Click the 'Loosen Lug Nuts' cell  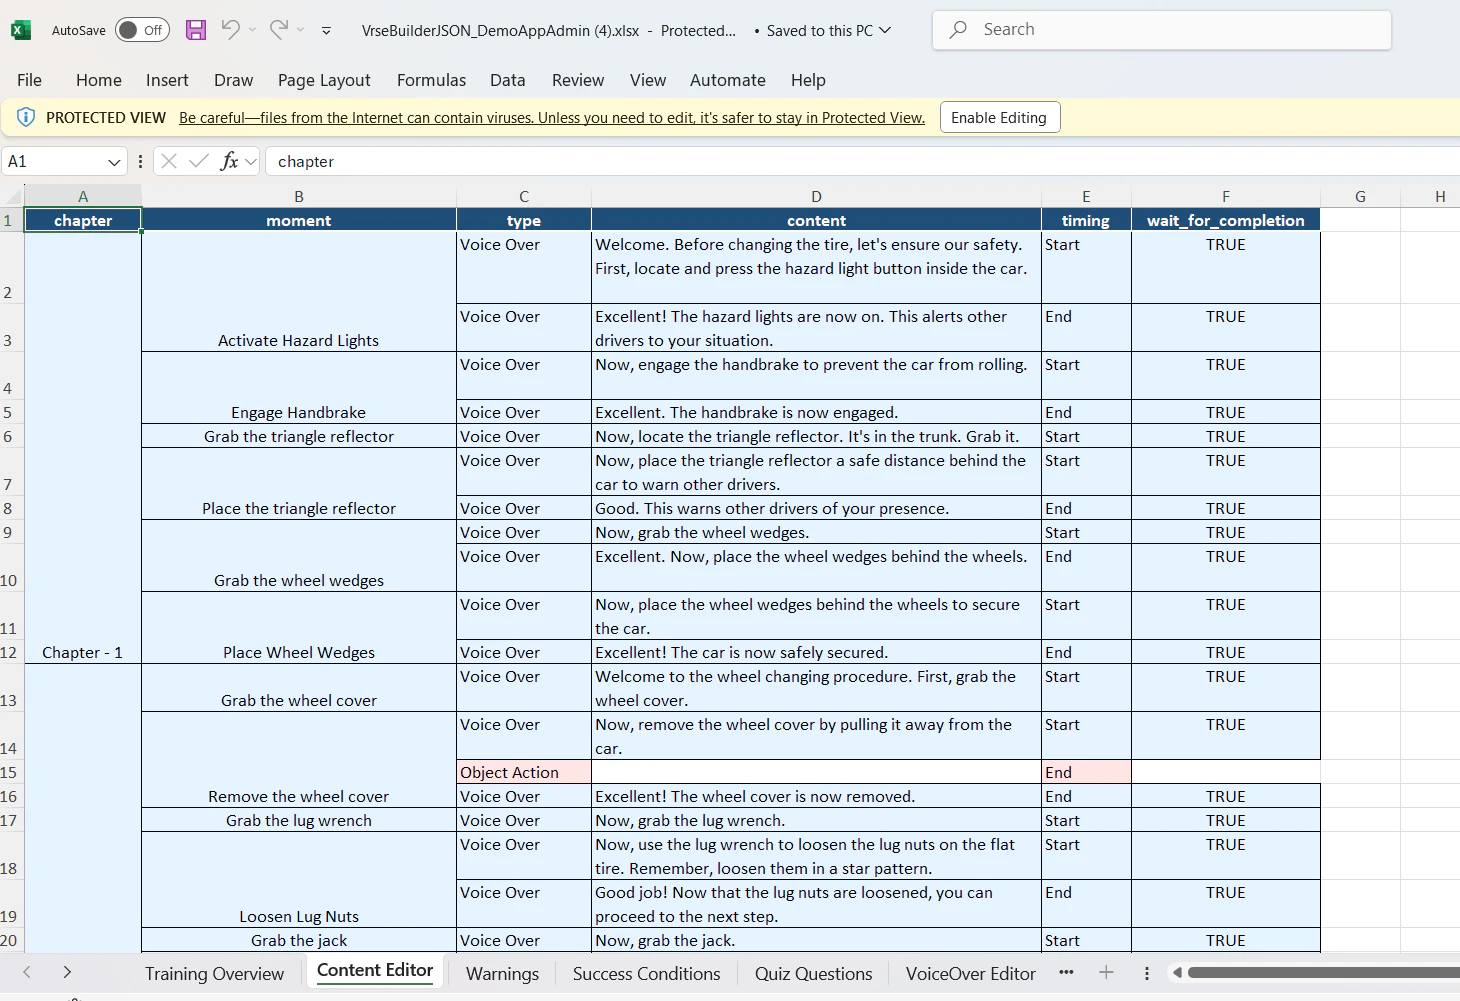coord(299,880)
